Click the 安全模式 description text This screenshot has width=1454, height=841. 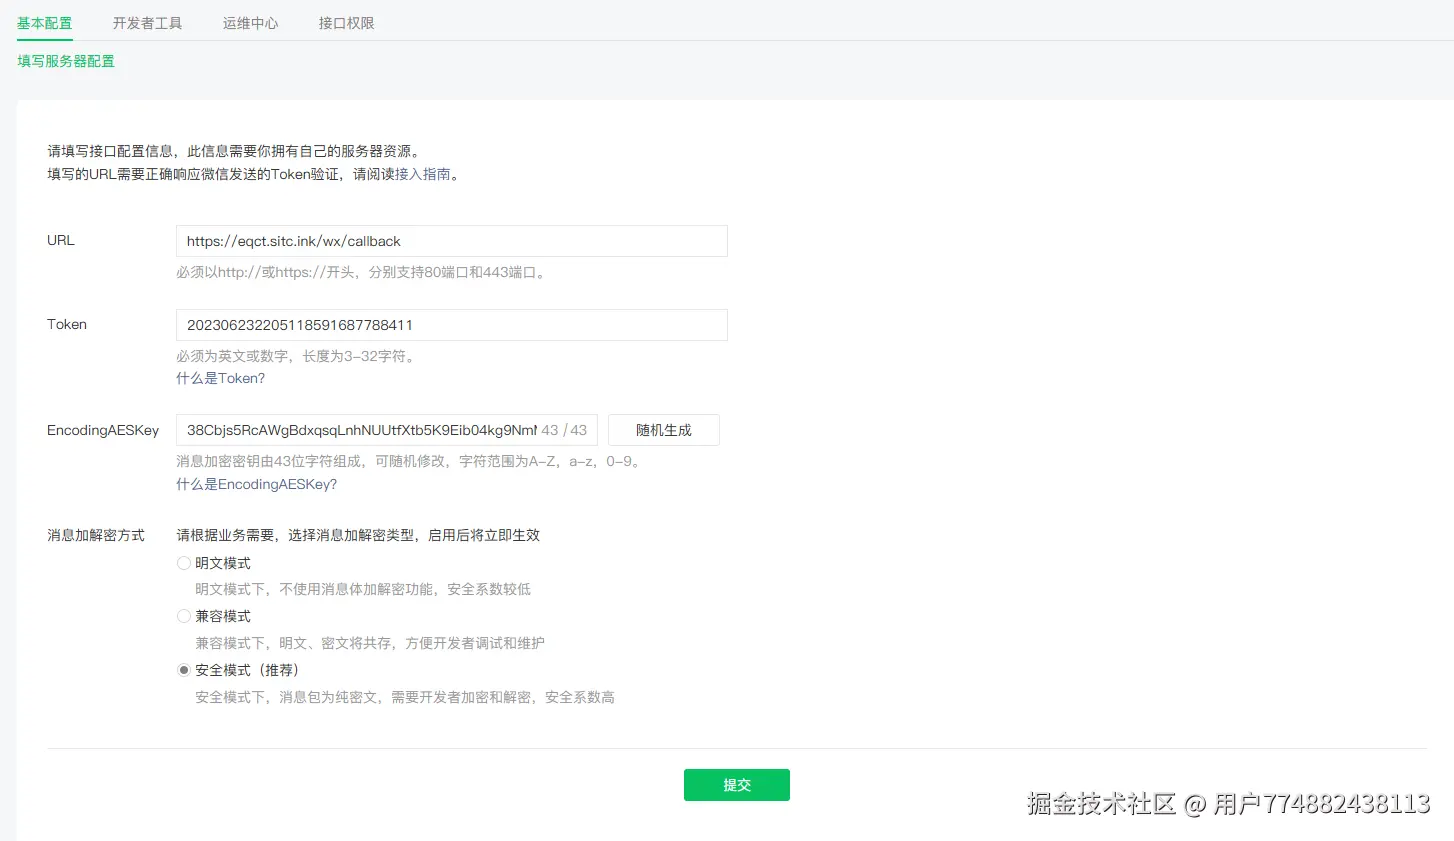(x=405, y=697)
